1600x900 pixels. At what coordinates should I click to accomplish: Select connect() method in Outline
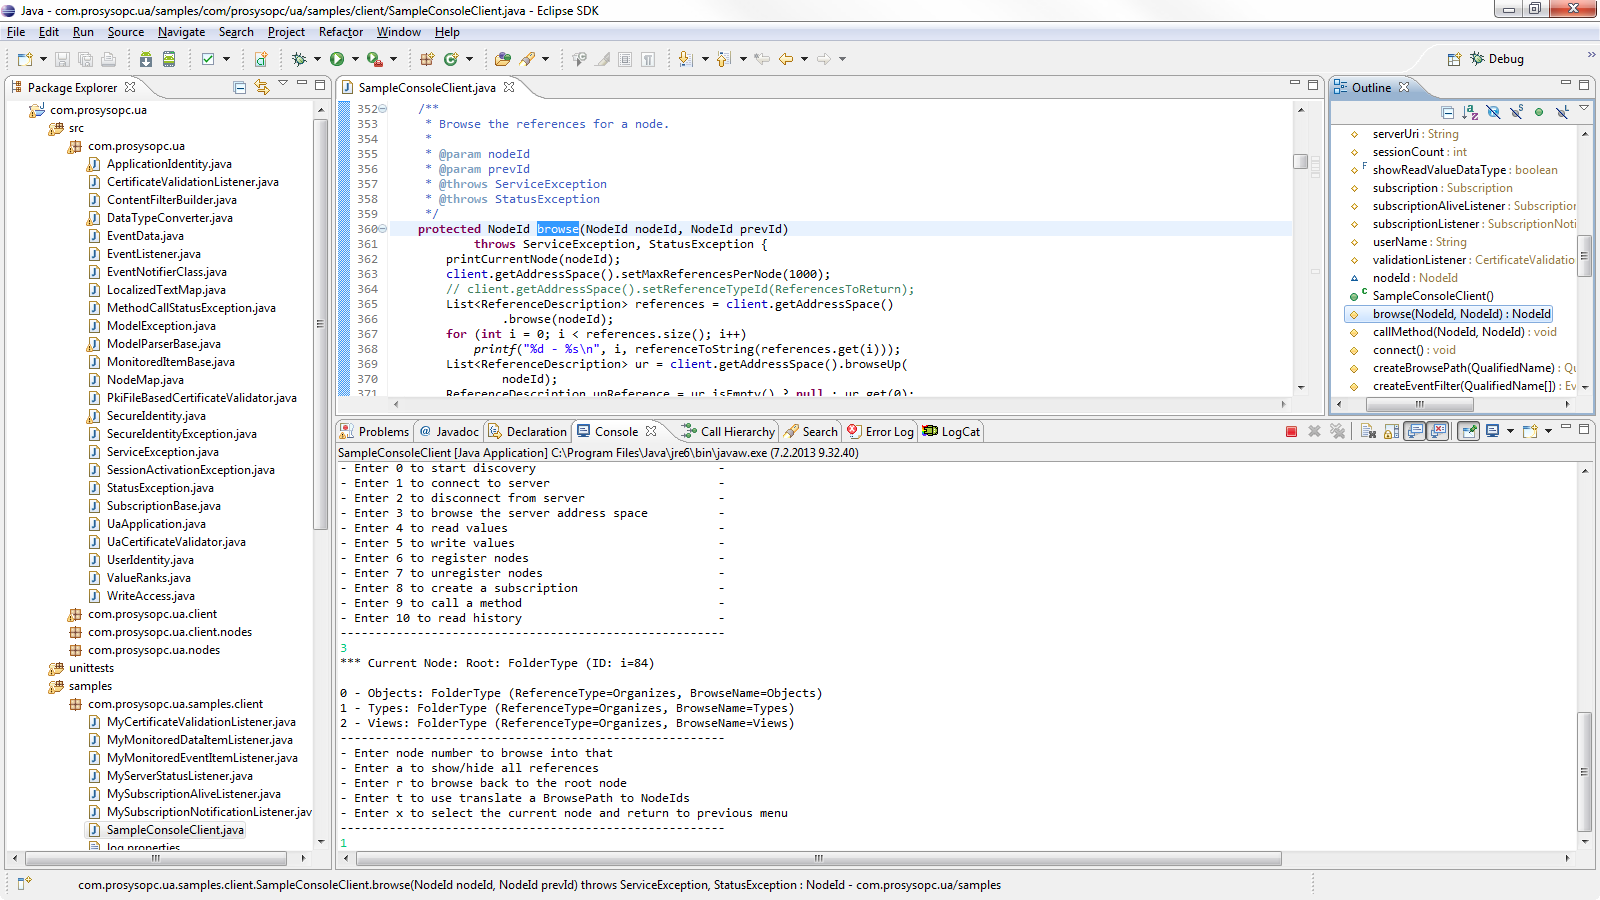point(1397,350)
